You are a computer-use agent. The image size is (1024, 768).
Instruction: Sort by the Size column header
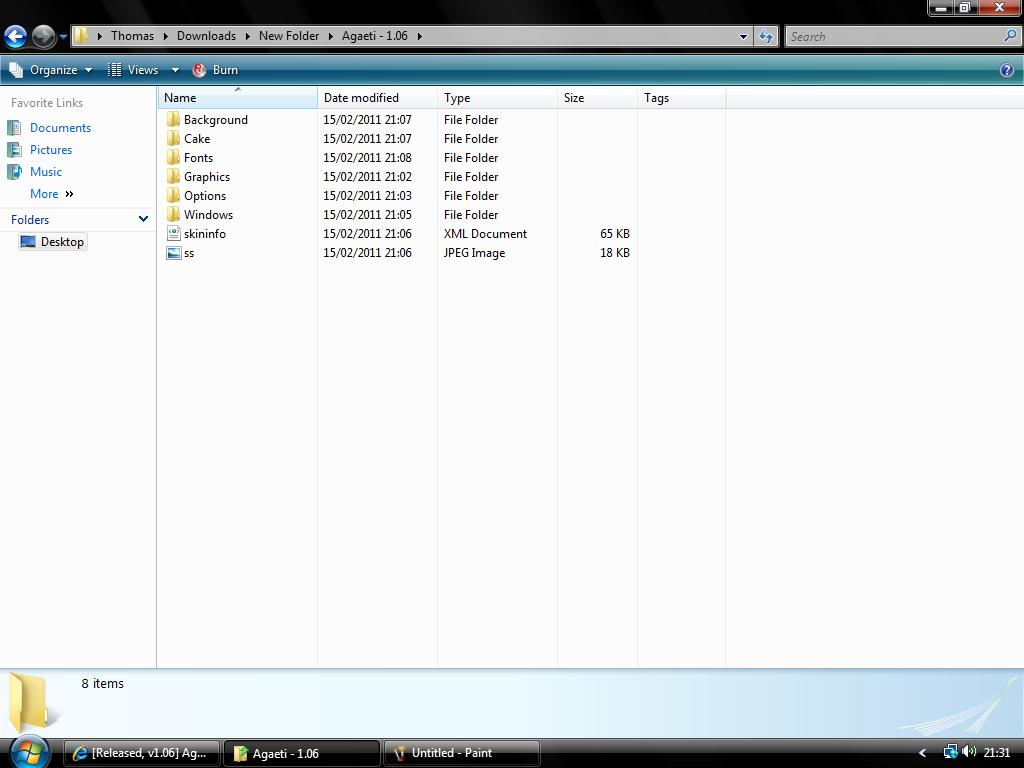point(598,98)
